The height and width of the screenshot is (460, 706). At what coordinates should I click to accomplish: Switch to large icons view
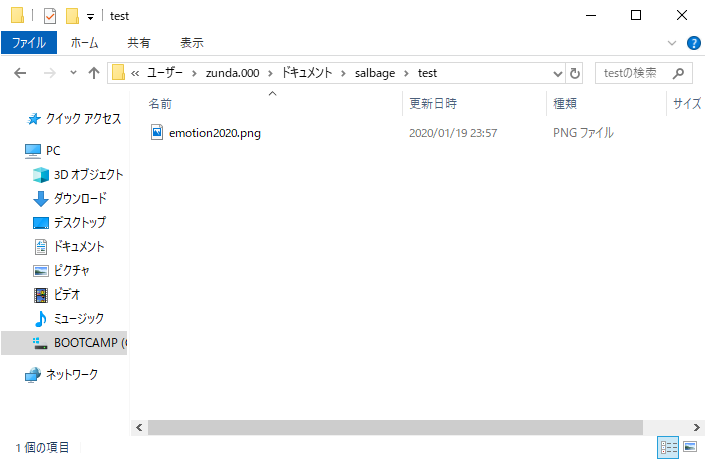(x=690, y=447)
